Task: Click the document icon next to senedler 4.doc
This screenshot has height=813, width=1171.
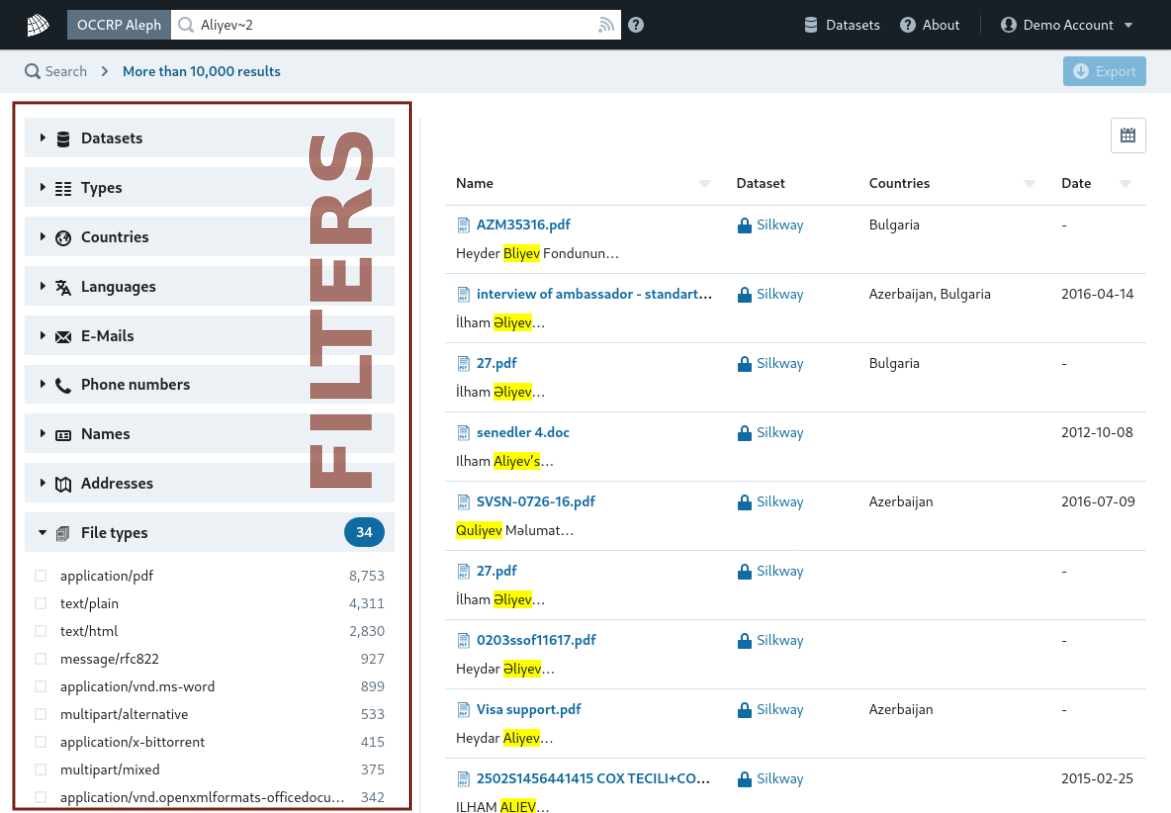Action: (464, 432)
